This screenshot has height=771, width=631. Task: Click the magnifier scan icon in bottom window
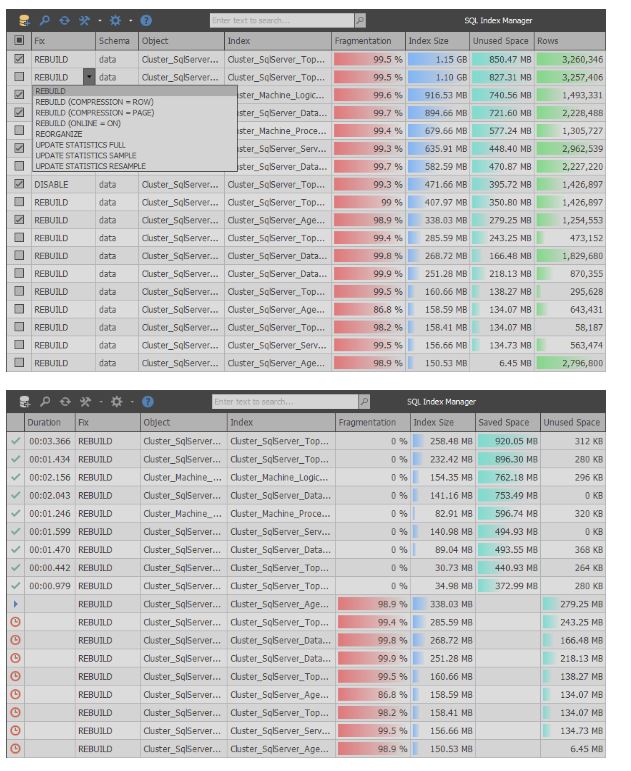pyautogui.click(x=45, y=402)
